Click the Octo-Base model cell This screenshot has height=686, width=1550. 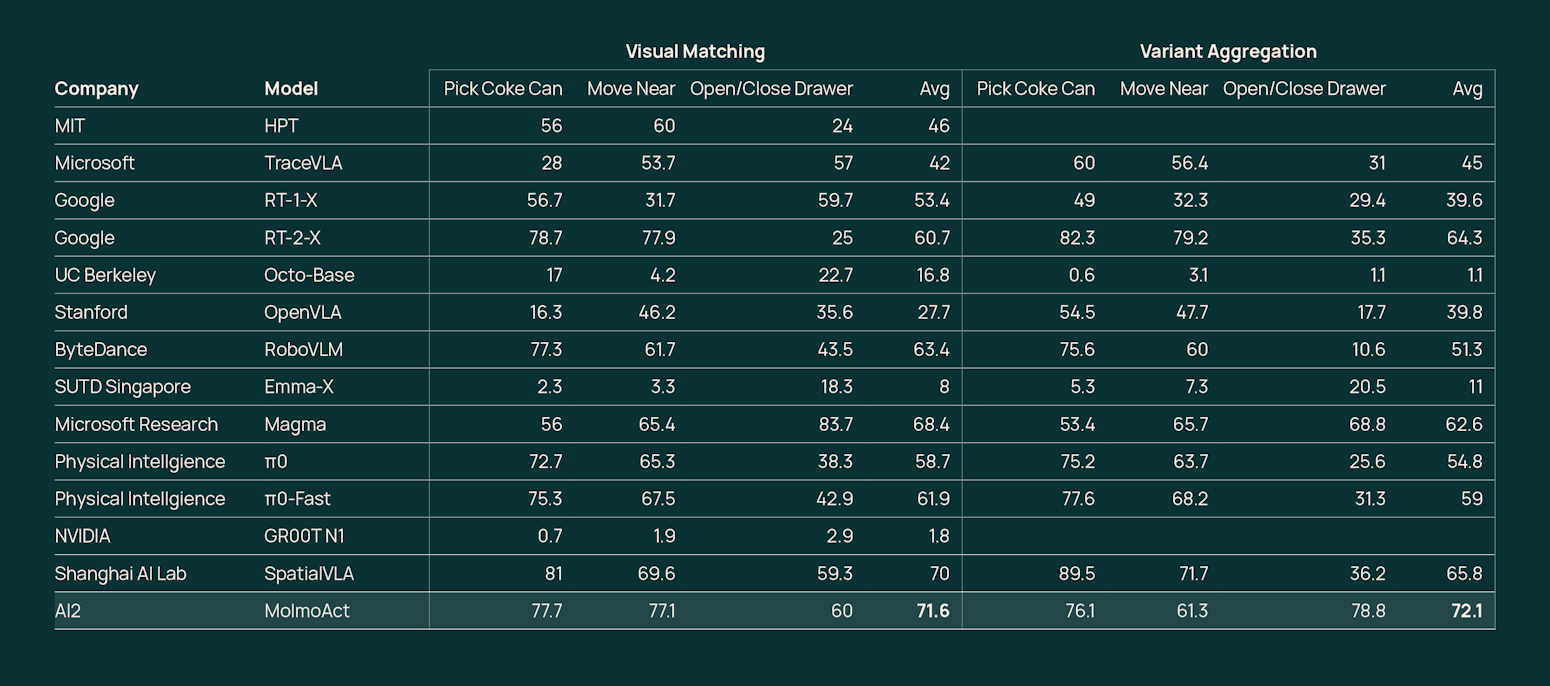[x=309, y=275]
